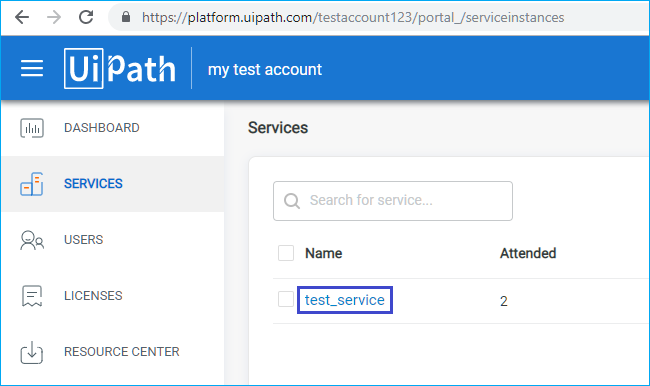
Task: Click the UiPath logo
Action: pyautogui.click(x=120, y=68)
